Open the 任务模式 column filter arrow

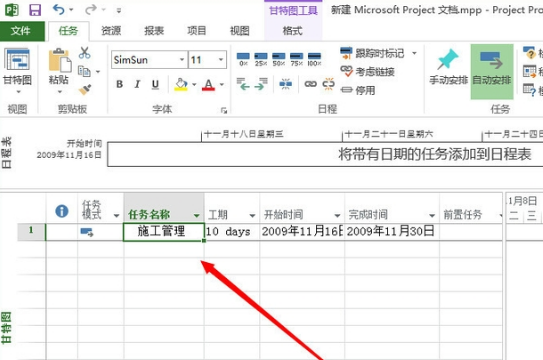pyautogui.click(x=116, y=216)
